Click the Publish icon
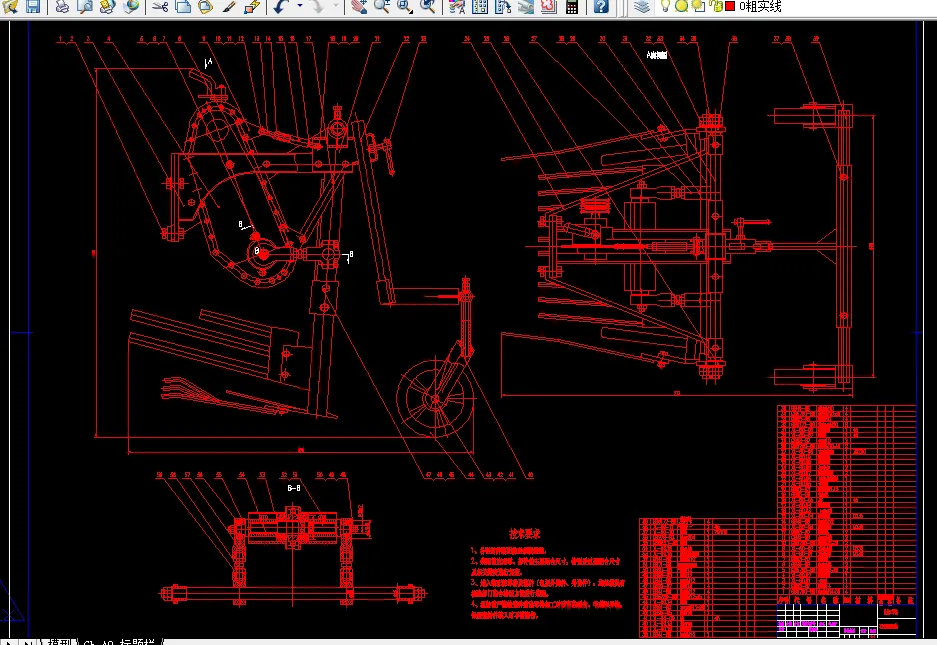 [108, 6]
